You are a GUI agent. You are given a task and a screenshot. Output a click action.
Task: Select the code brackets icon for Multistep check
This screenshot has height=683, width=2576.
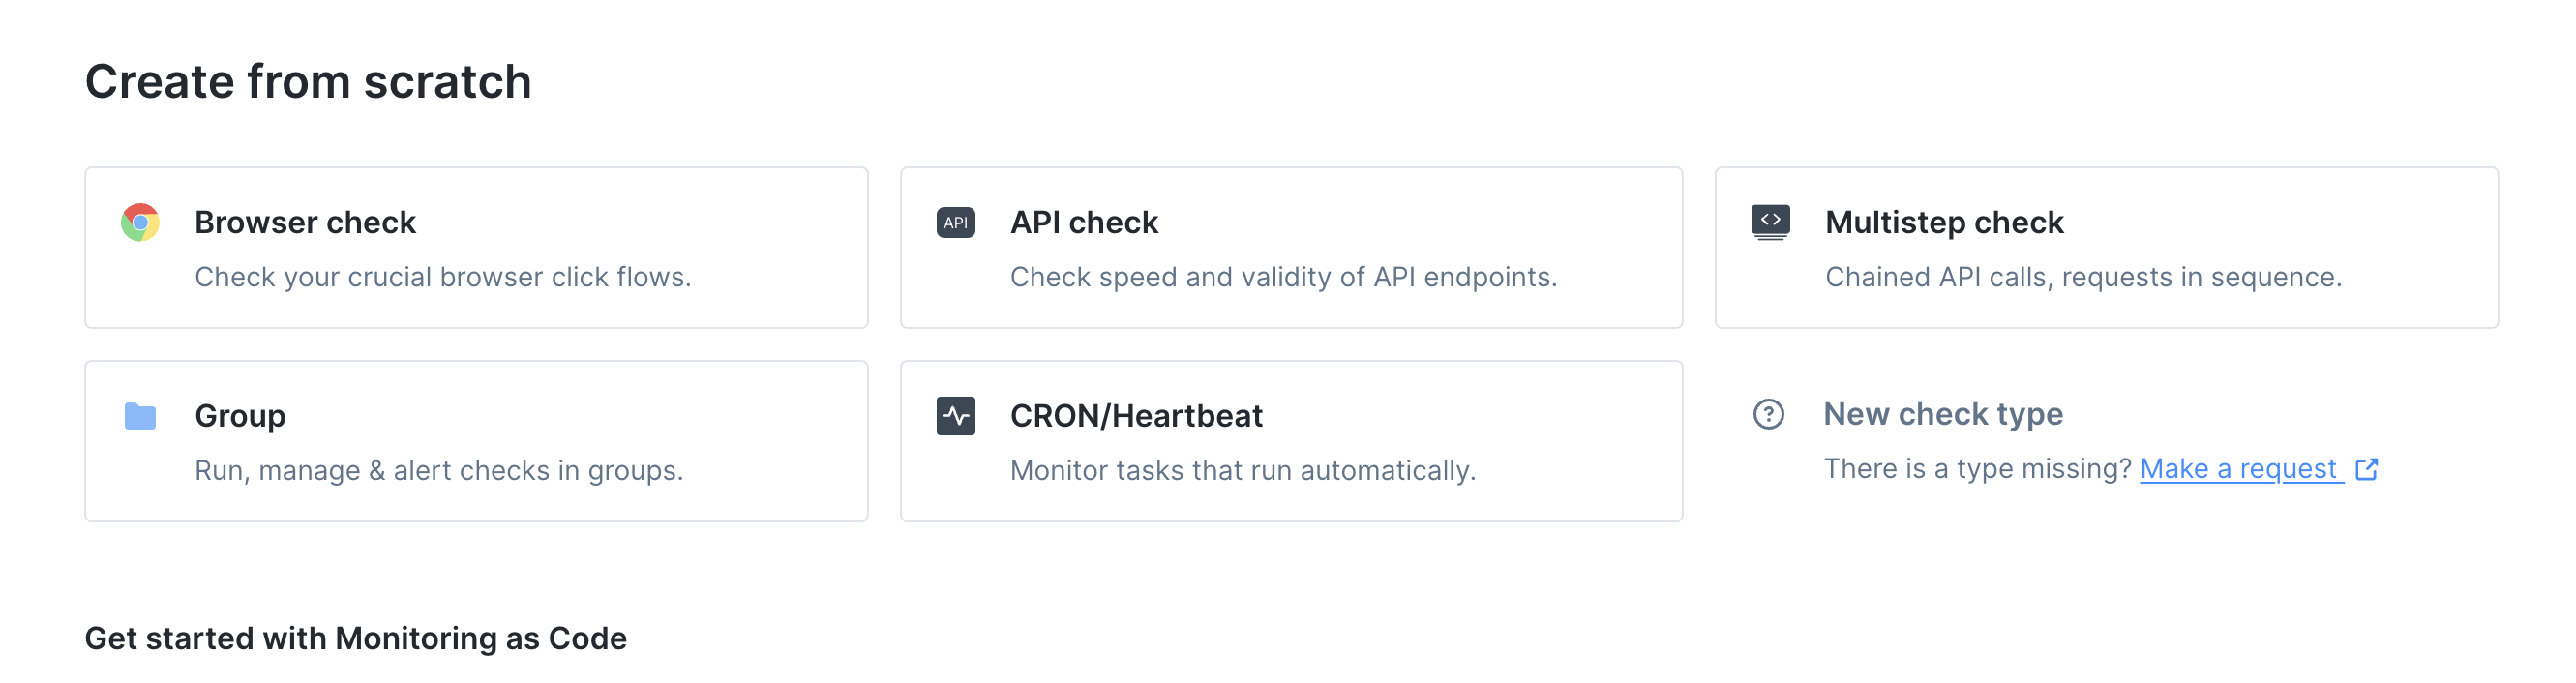pos(1771,222)
